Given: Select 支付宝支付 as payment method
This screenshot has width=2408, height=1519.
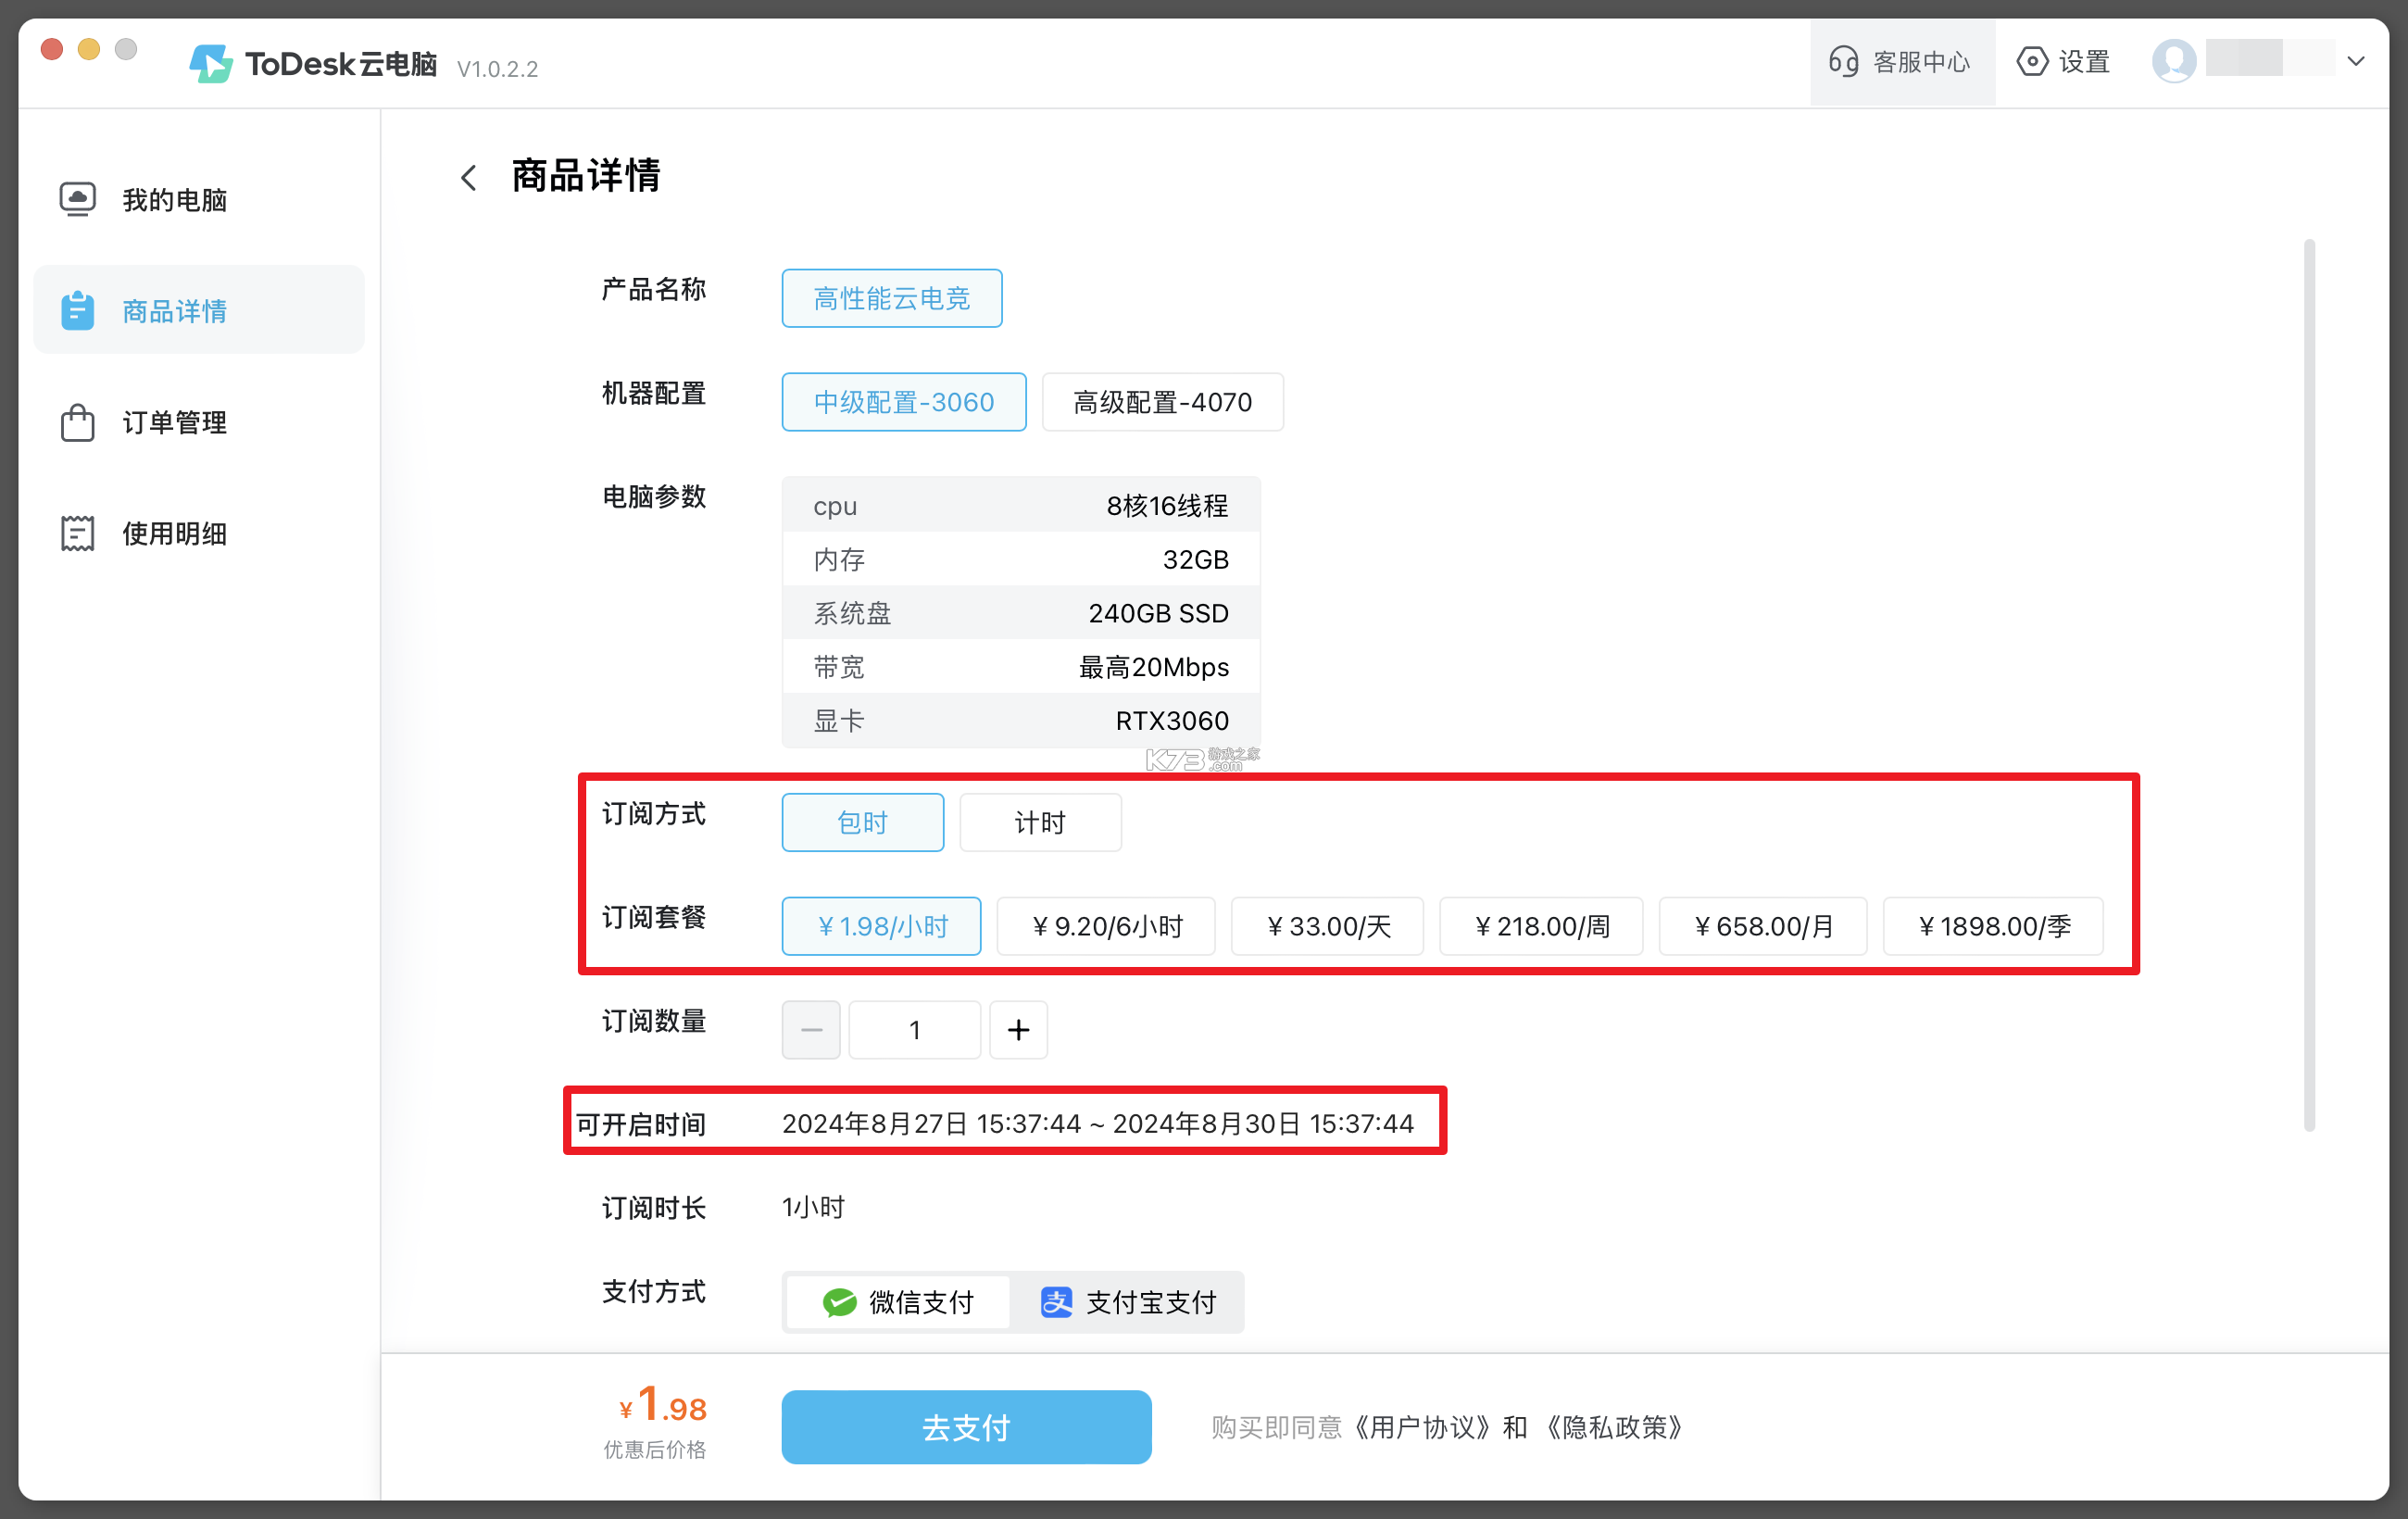Looking at the screenshot, I should pos(1131,1302).
